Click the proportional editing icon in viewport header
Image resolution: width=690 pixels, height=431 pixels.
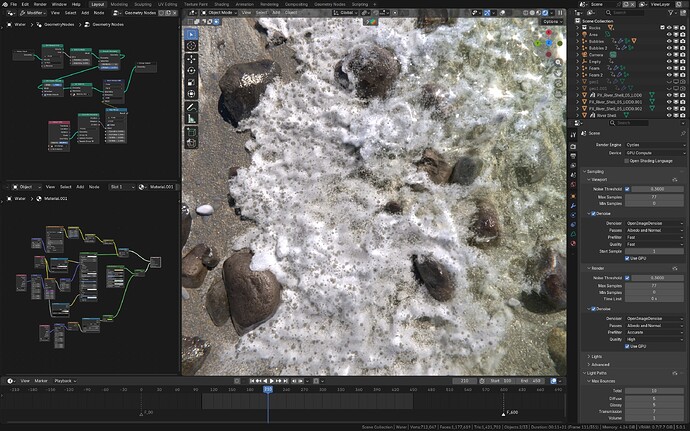(394, 13)
